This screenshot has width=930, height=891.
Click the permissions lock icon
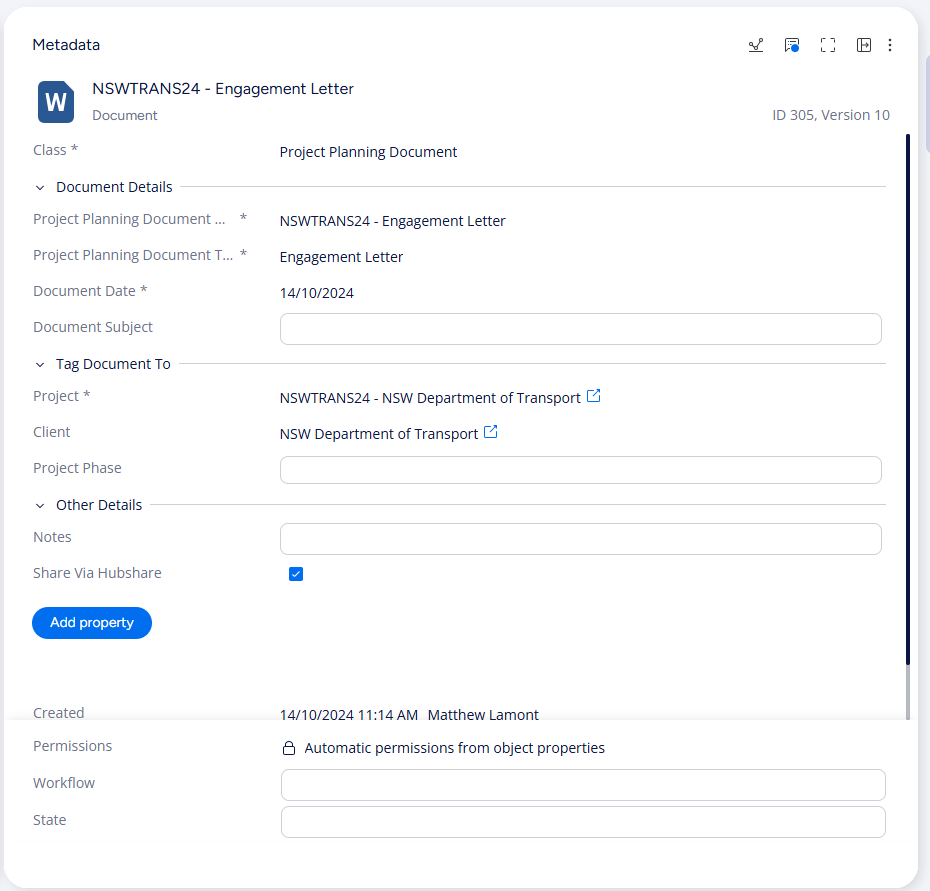289,748
